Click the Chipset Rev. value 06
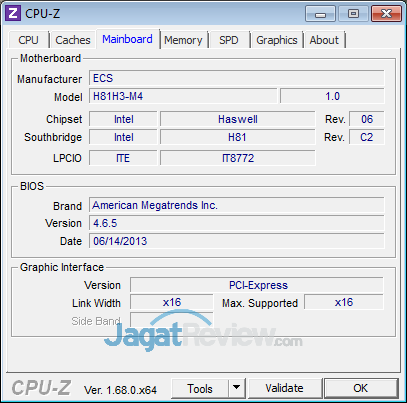 click(x=367, y=119)
